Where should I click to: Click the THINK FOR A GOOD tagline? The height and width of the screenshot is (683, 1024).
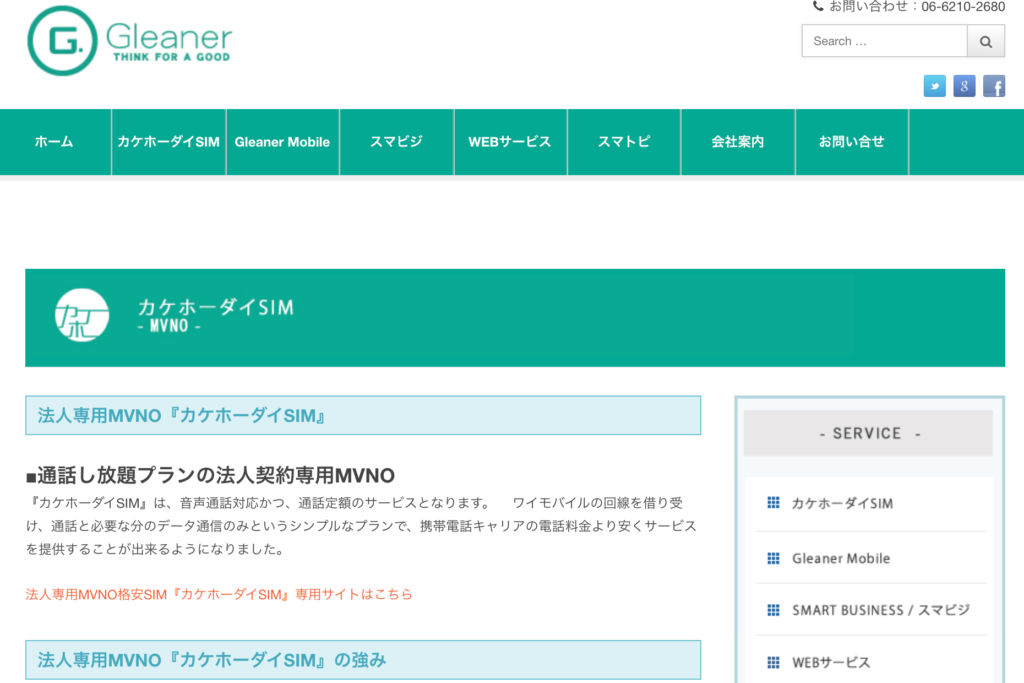click(172, 57)
